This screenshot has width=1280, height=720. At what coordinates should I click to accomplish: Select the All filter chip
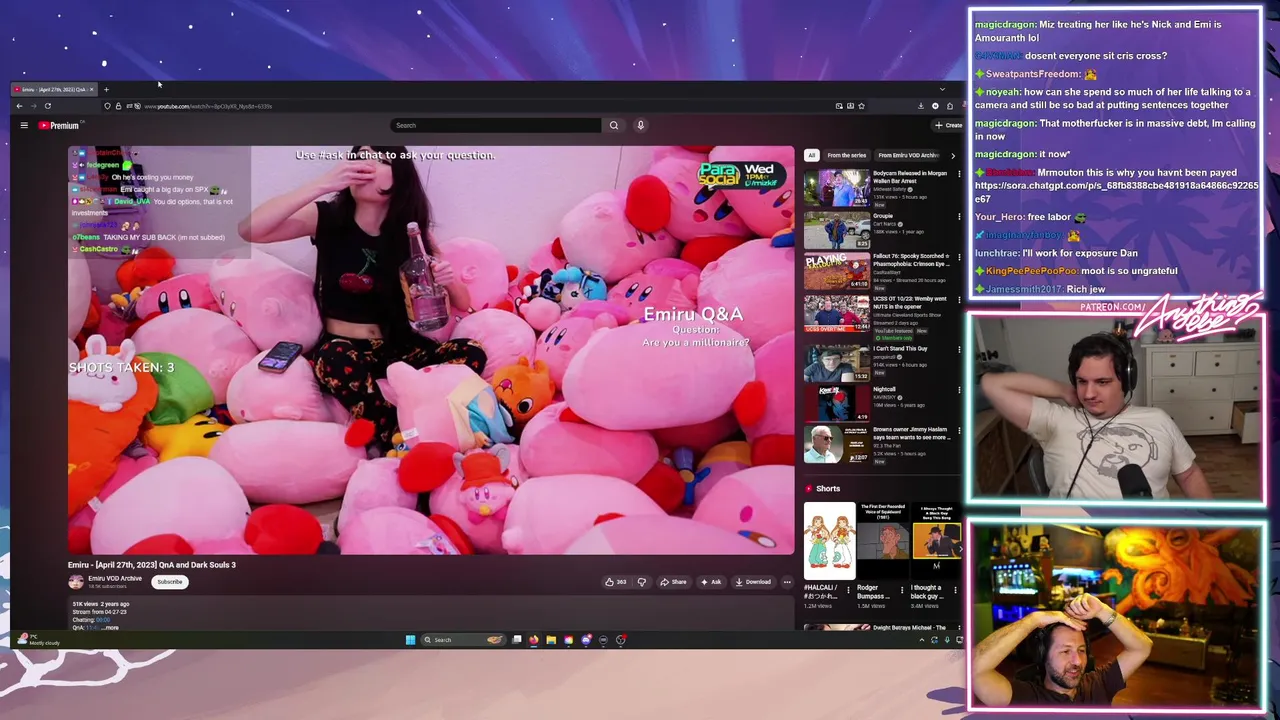pos(812,155)
